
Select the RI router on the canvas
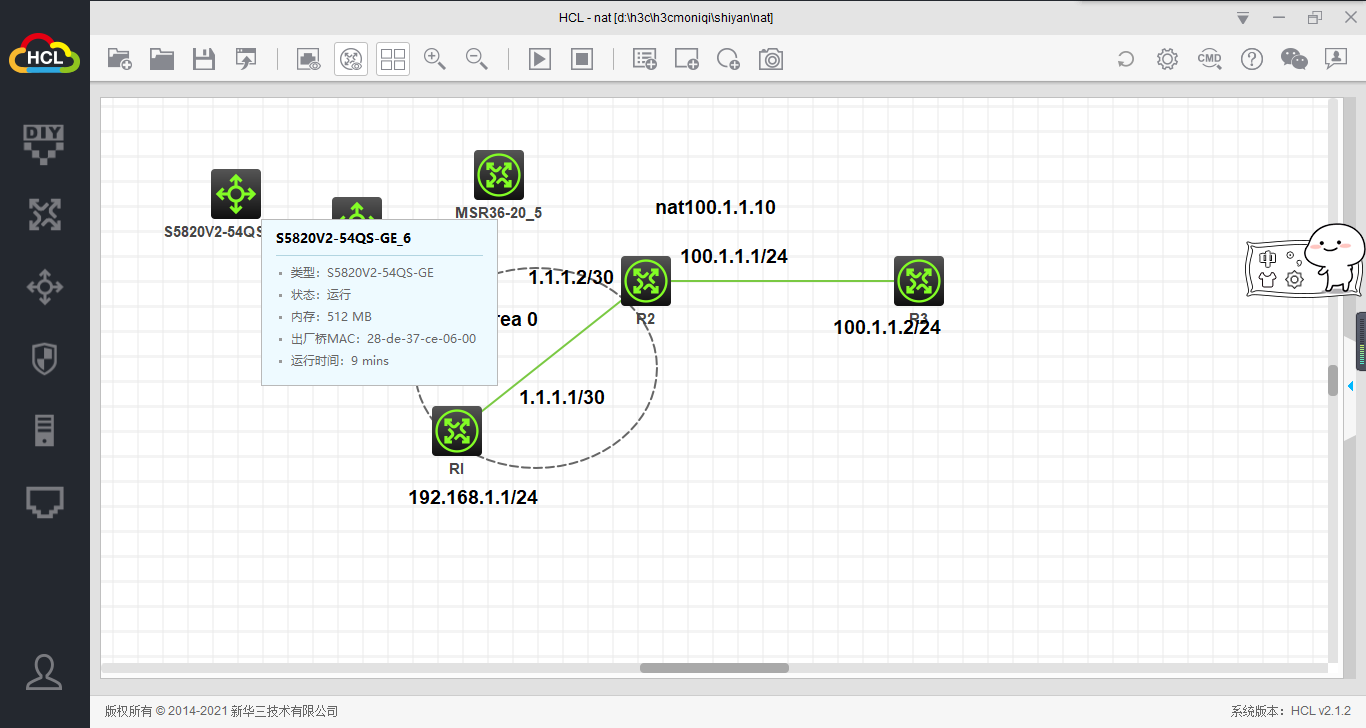click(457, 431)
